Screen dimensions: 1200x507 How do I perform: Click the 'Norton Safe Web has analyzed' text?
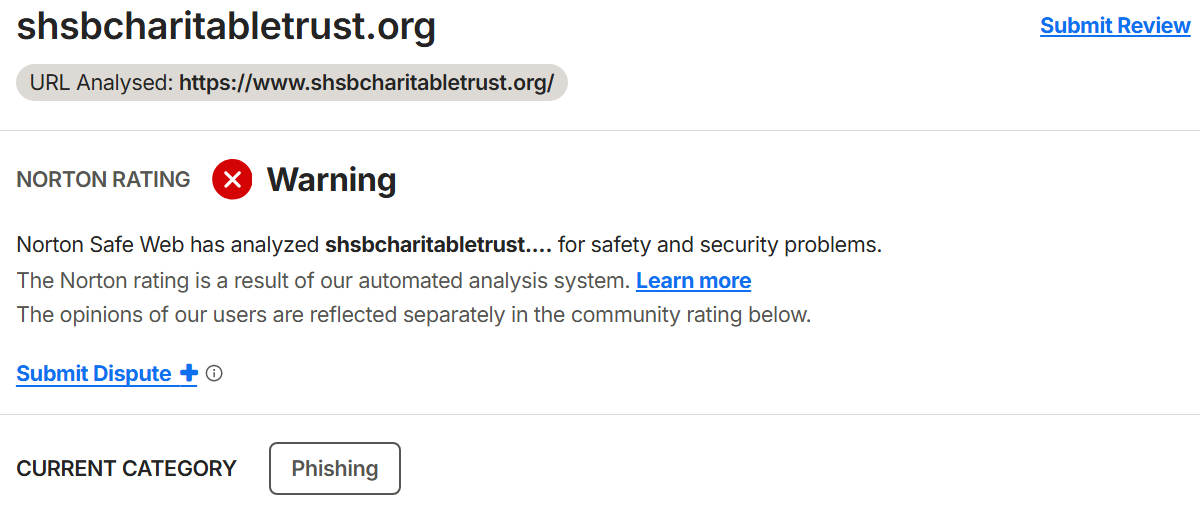coord(169,245)
